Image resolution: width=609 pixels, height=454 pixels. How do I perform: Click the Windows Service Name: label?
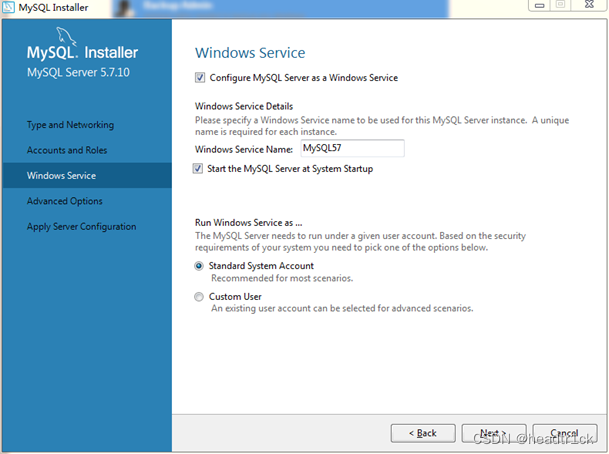pyautogui.click(x=244, y=150)
